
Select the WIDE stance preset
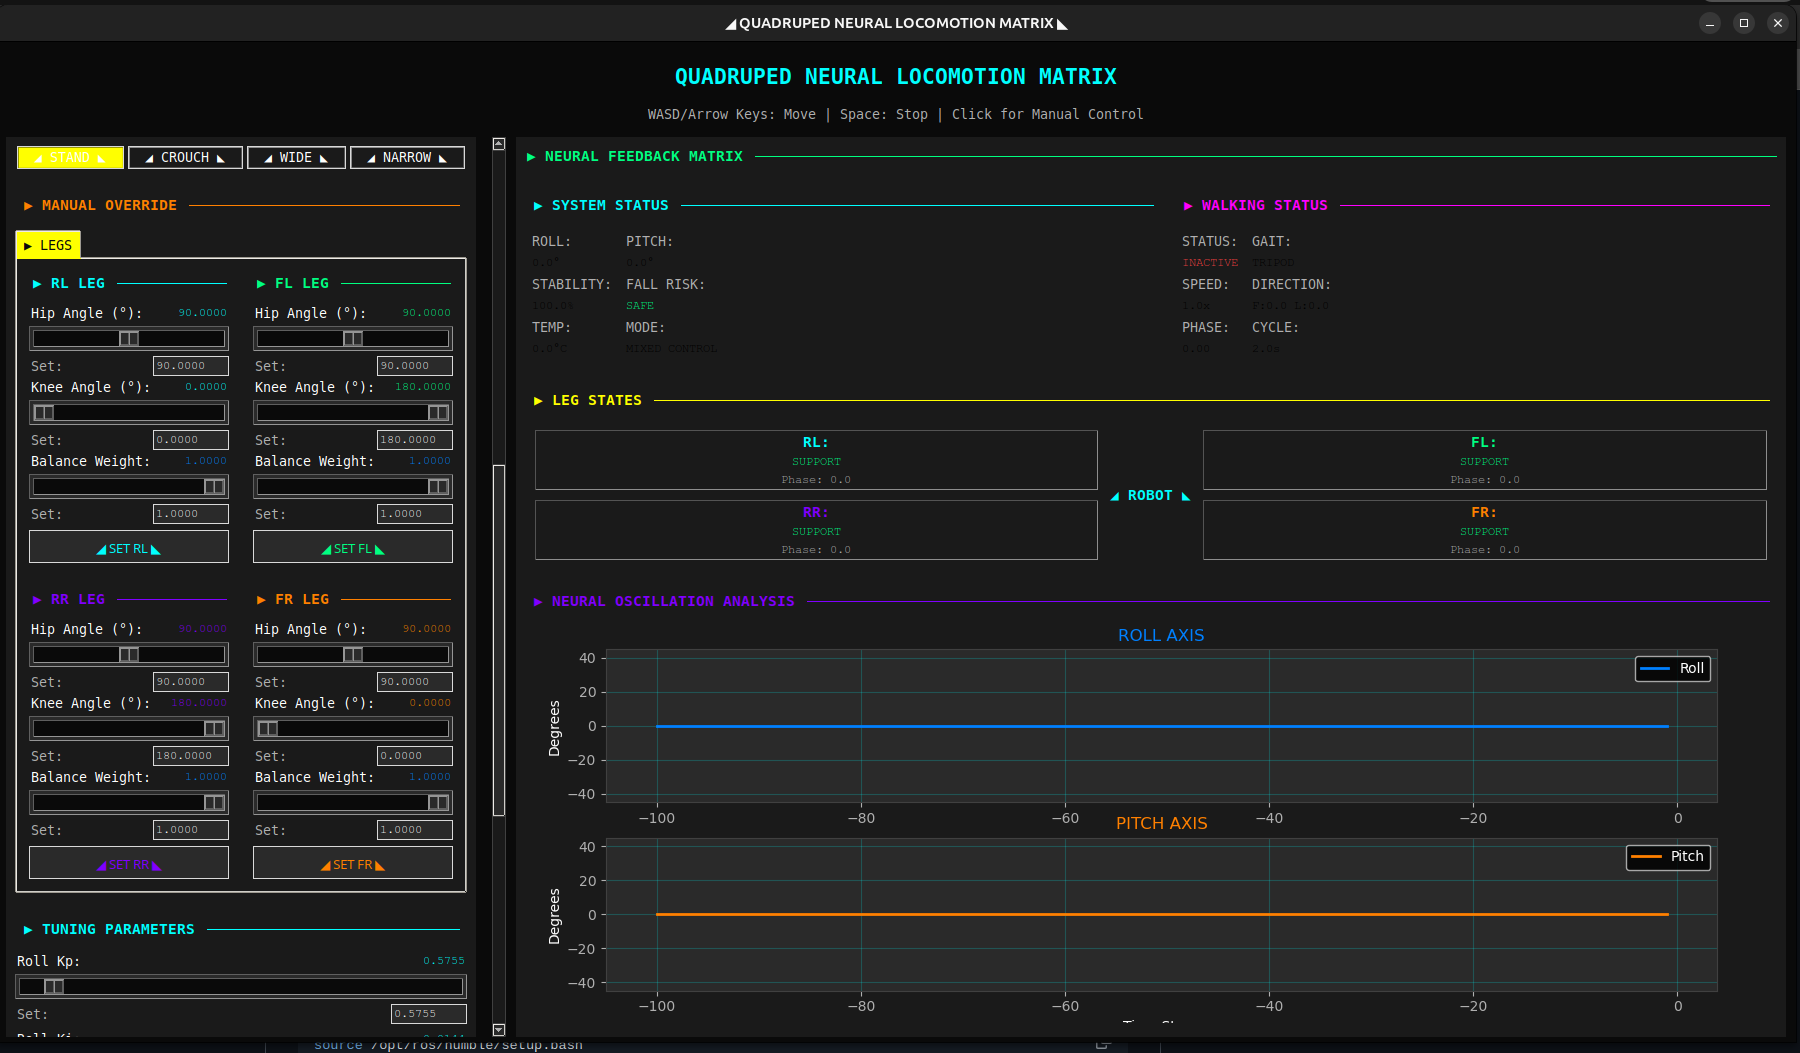tap(296, 158)
